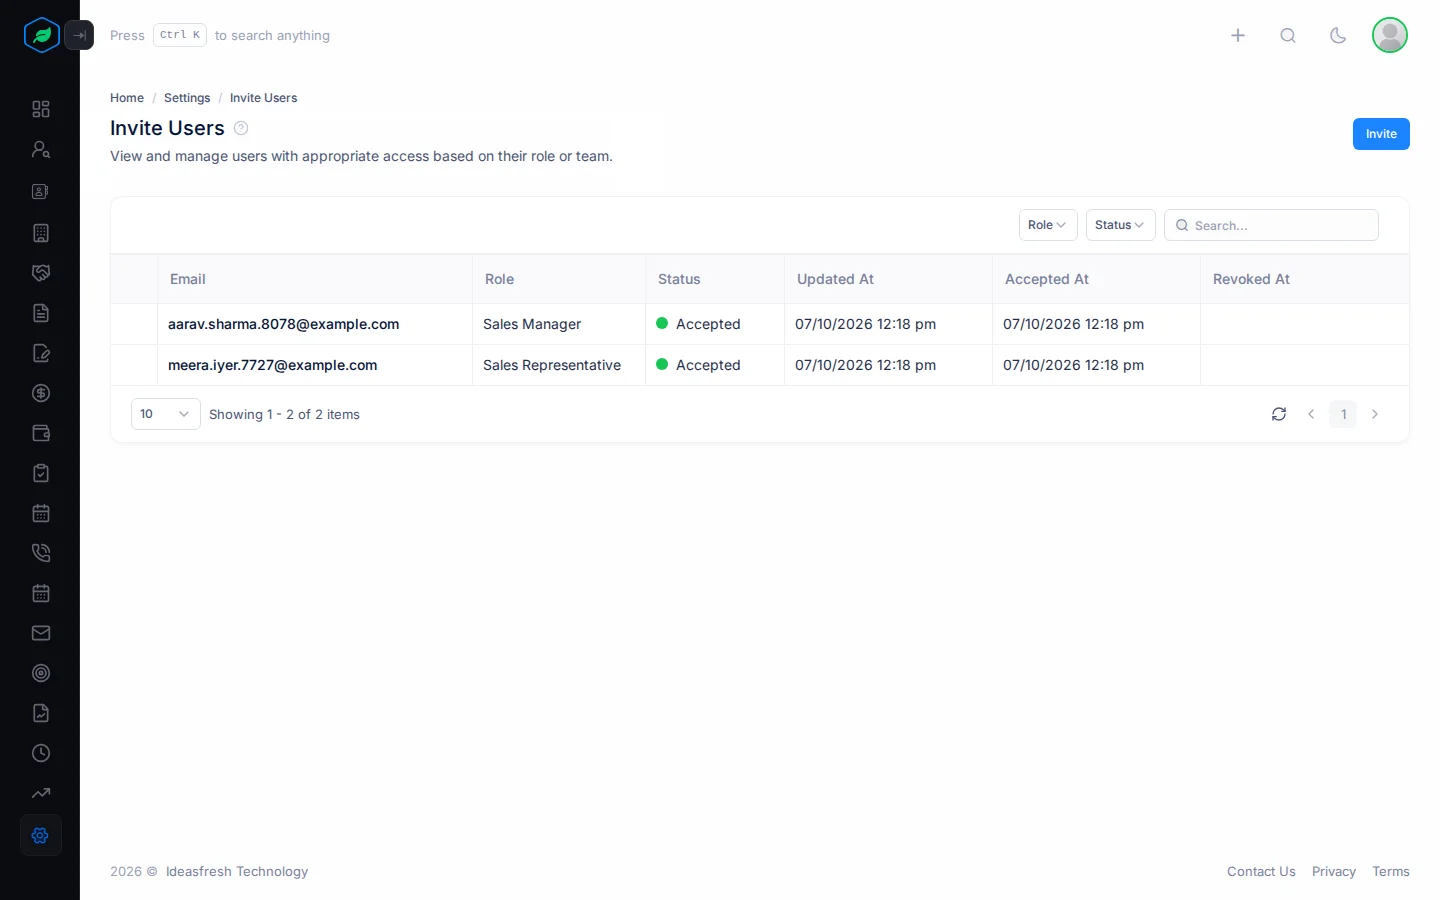This screenshot has width=1440, height=900.
Task: Click the magnifier search icon in header
Action: point(1288,35)
